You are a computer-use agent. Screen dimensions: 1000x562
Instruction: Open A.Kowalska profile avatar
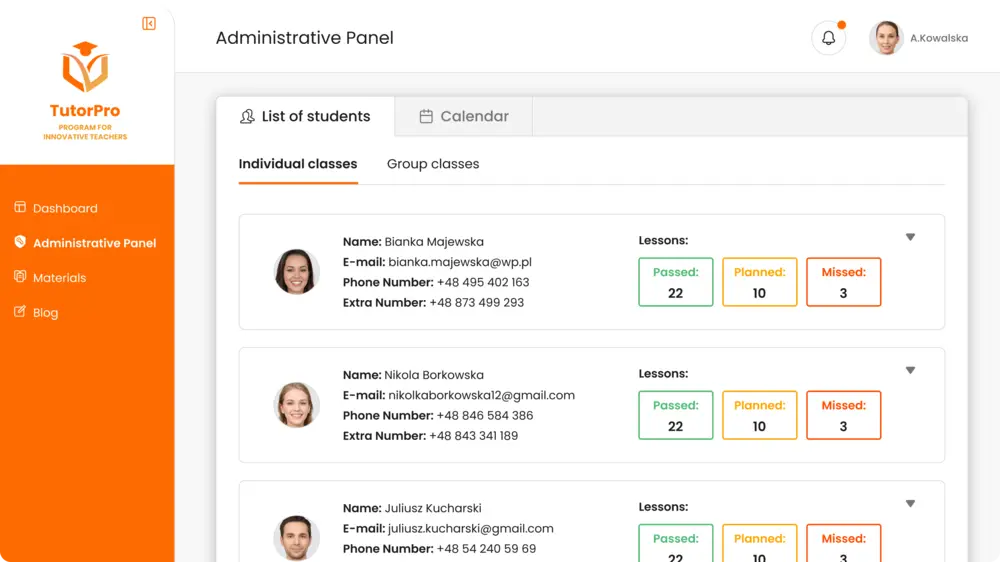pos(886,38)
